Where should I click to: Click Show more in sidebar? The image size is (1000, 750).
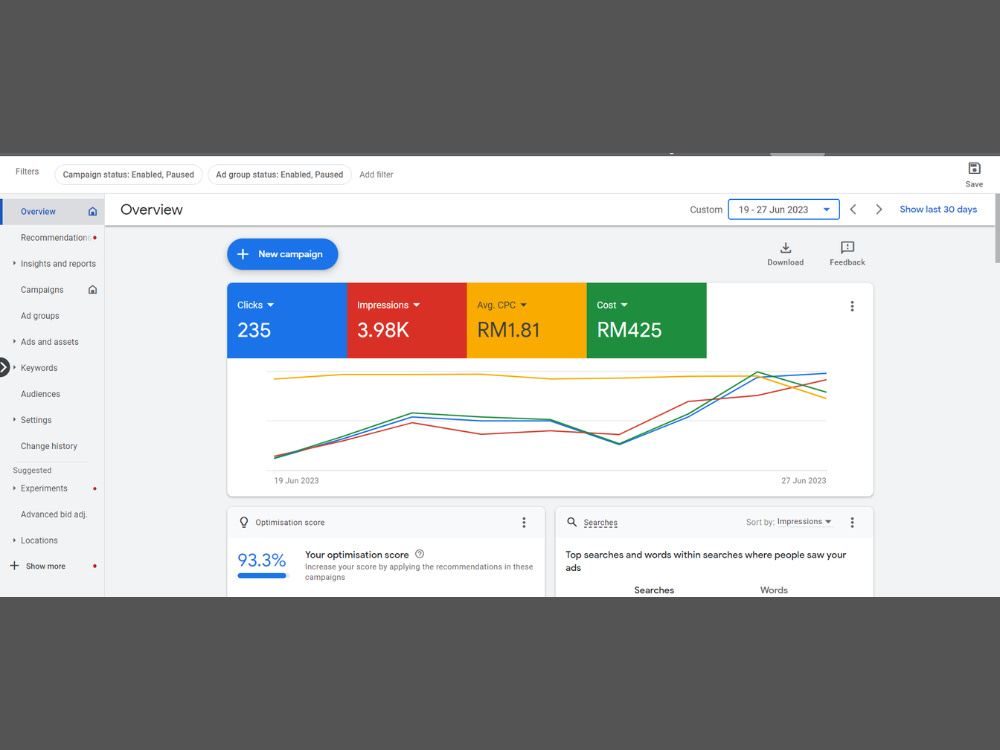45,566
